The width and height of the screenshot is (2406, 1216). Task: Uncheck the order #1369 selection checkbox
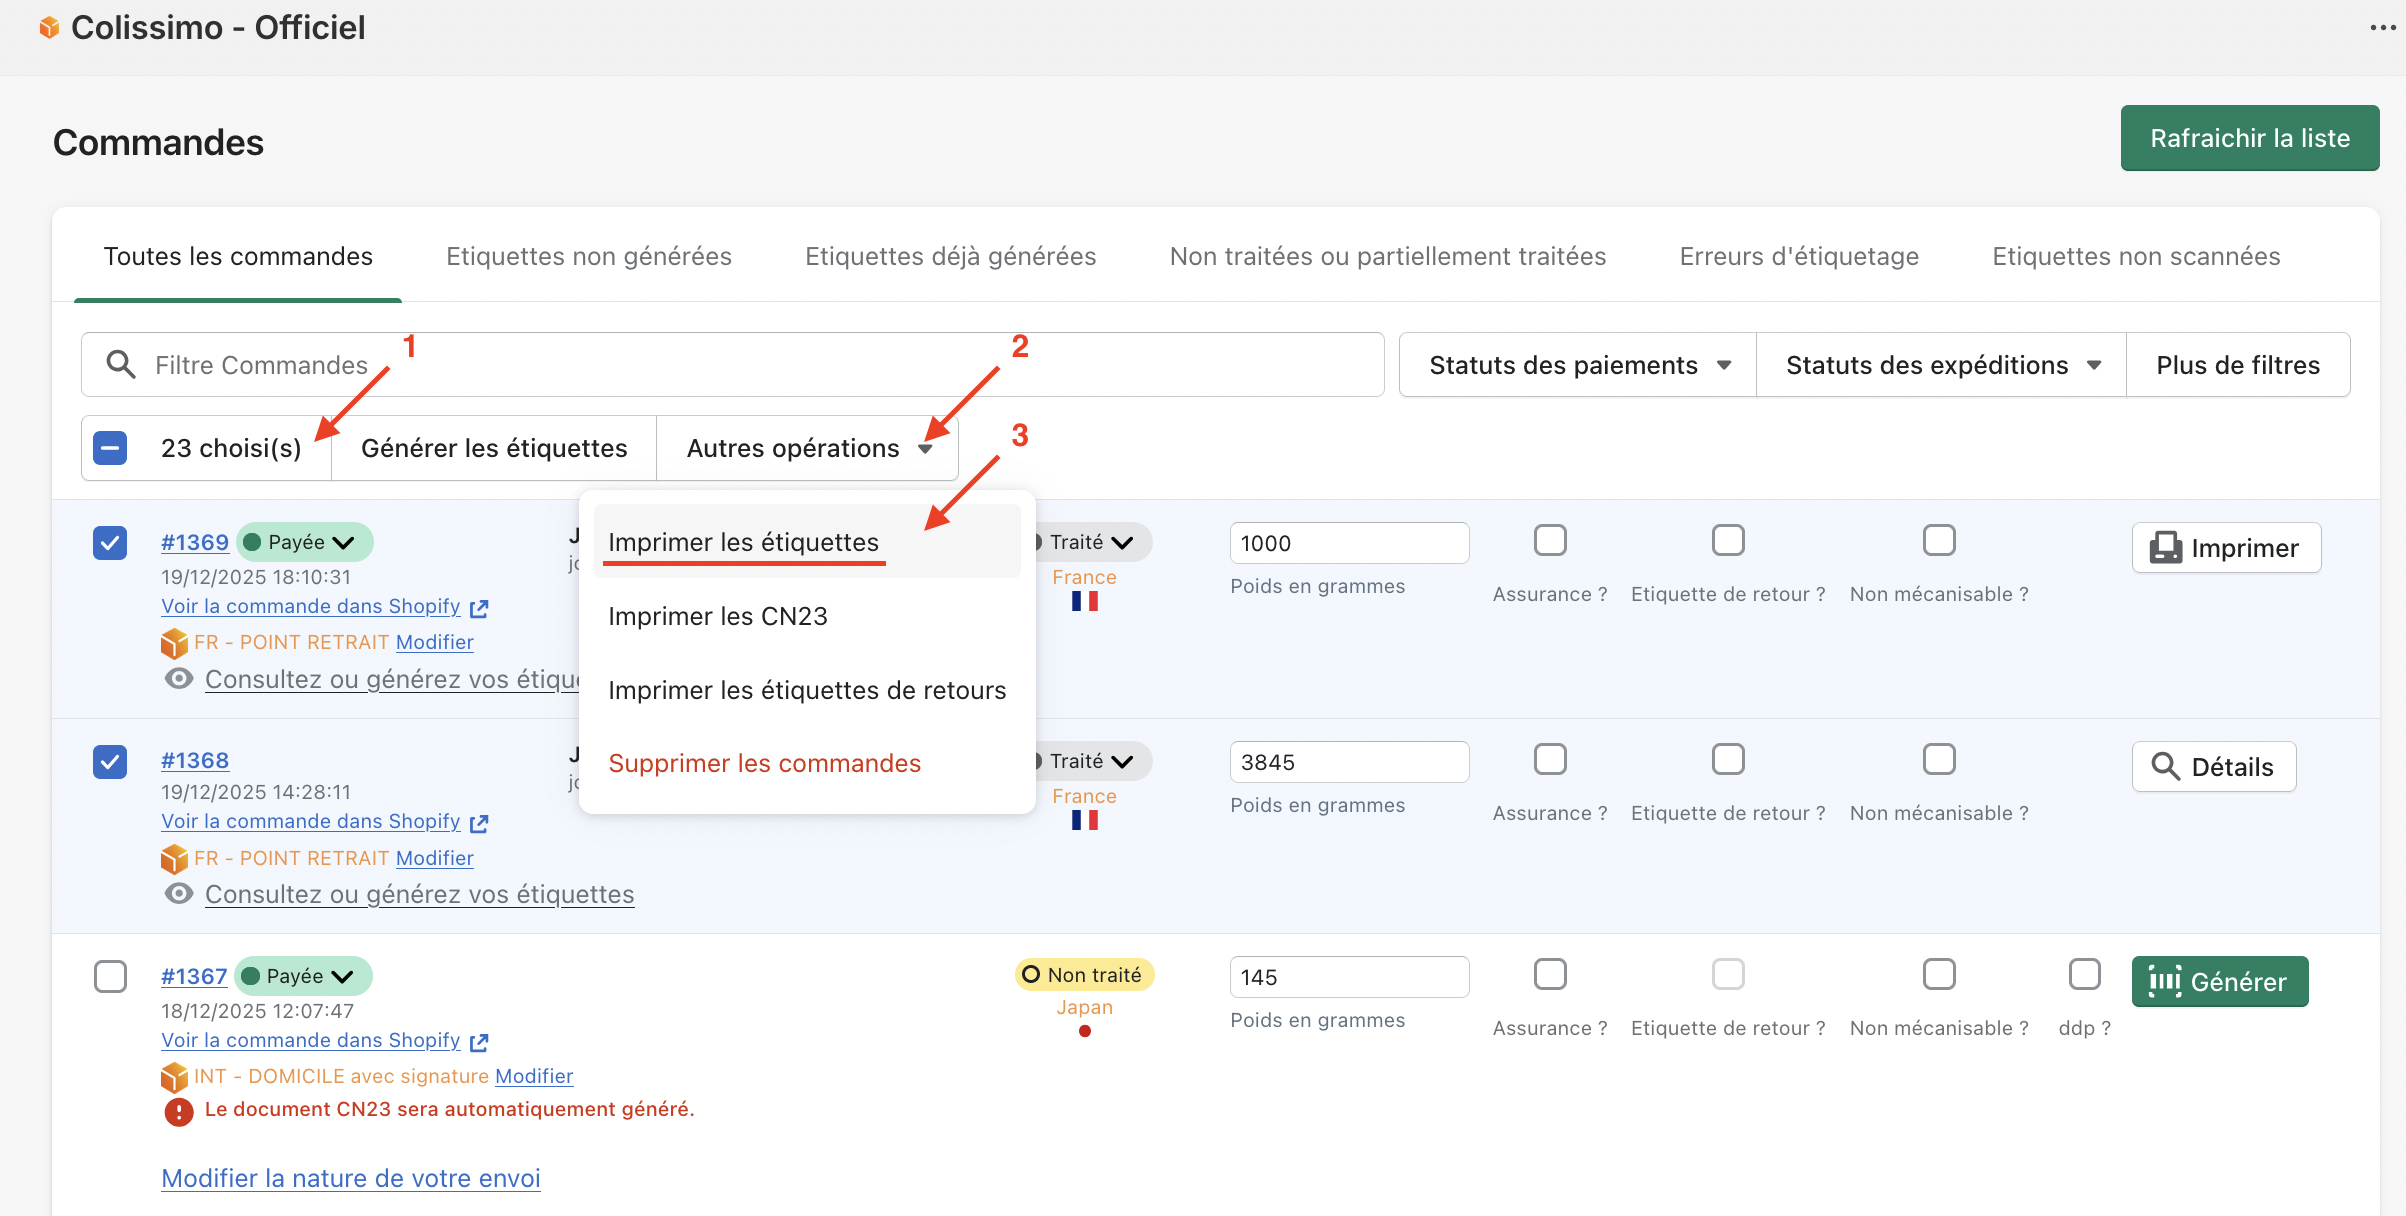[110, 543]
